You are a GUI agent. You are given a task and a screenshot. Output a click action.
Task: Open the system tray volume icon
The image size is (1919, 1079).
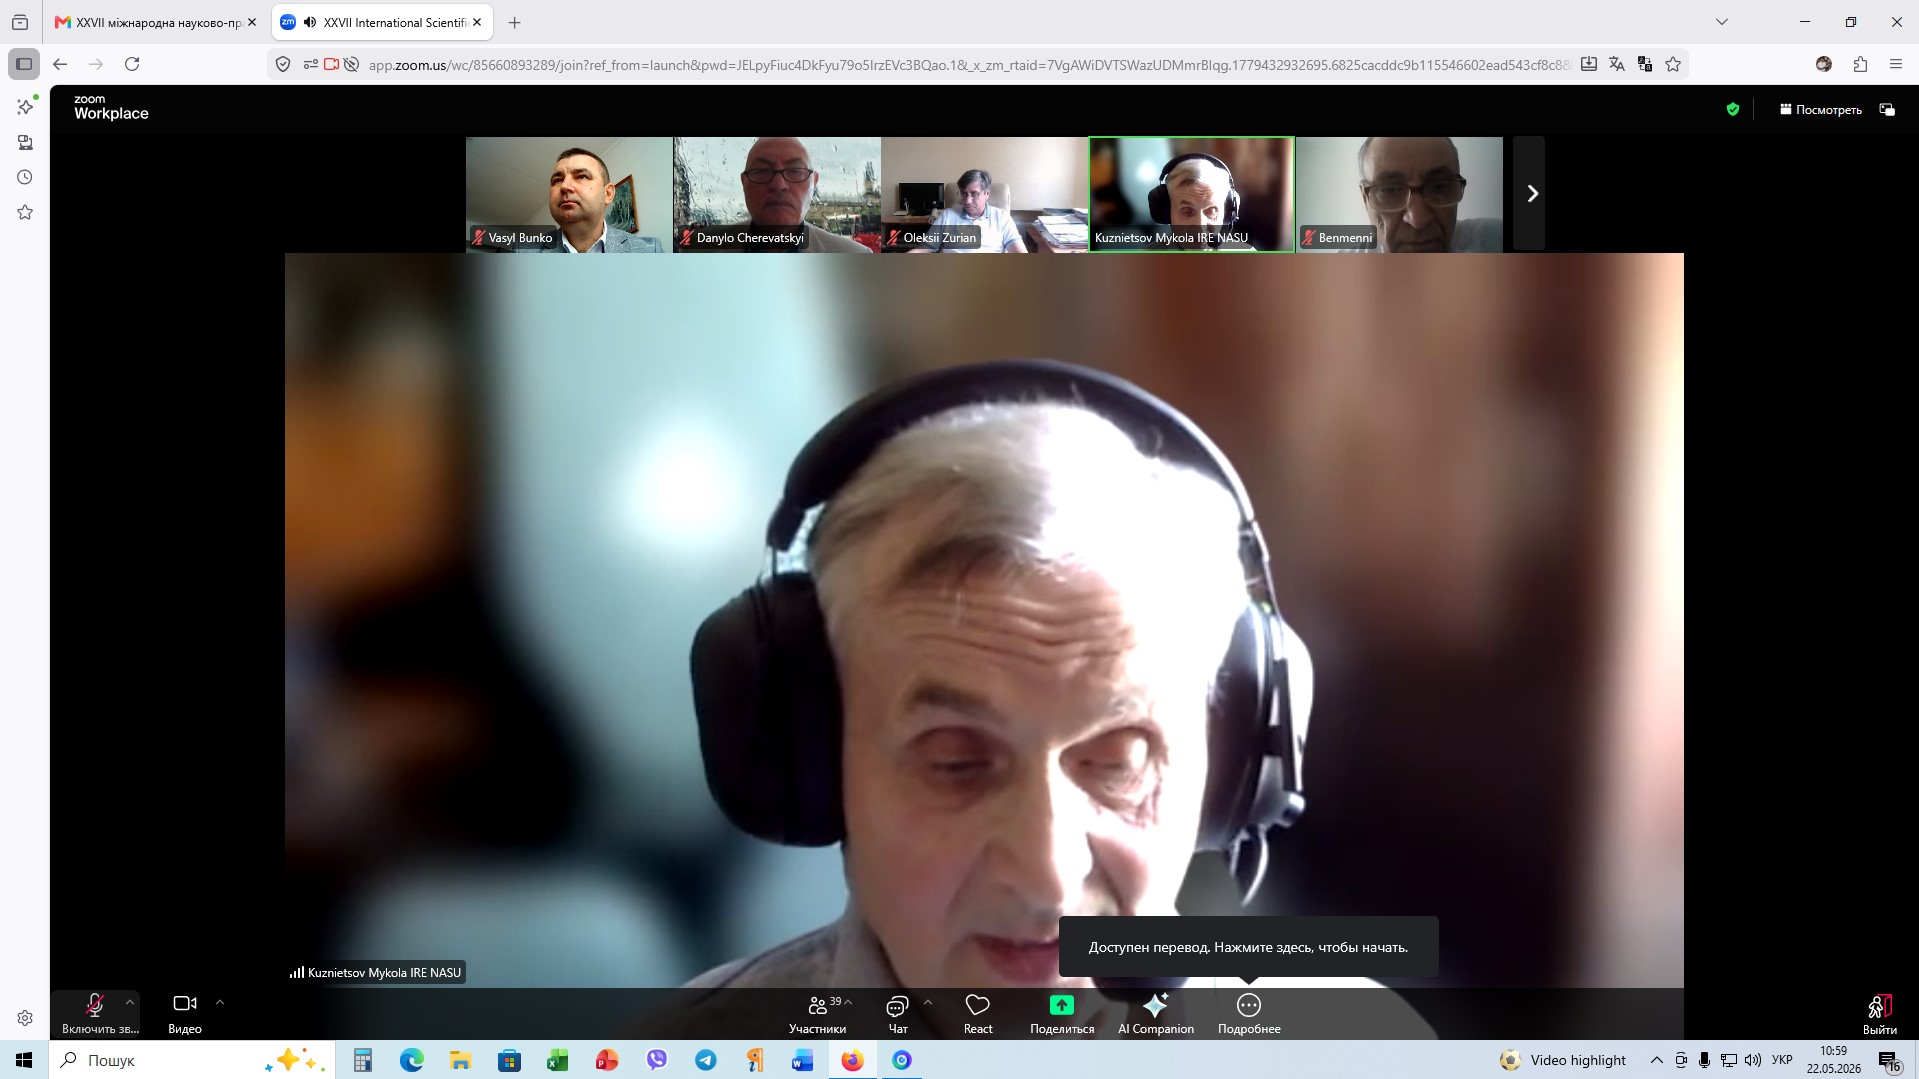1753,1060
